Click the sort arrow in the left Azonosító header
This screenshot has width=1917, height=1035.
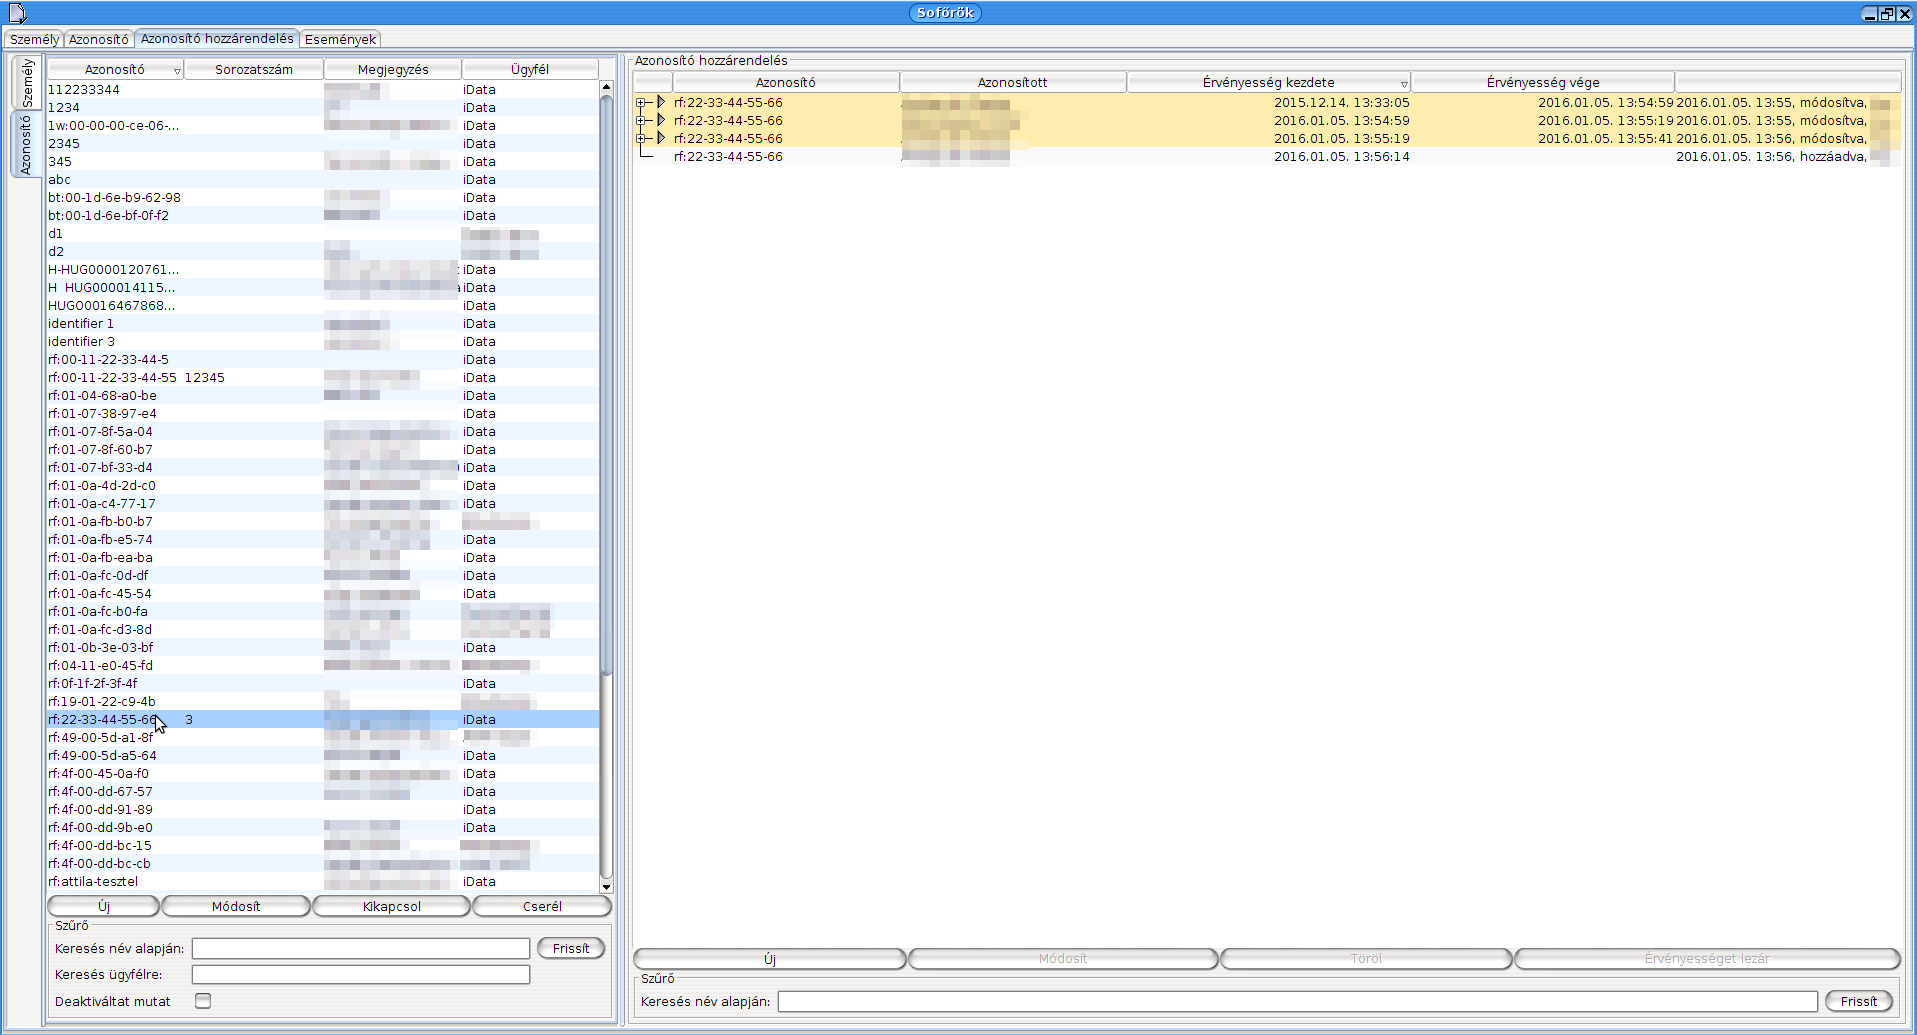point(177,71)
